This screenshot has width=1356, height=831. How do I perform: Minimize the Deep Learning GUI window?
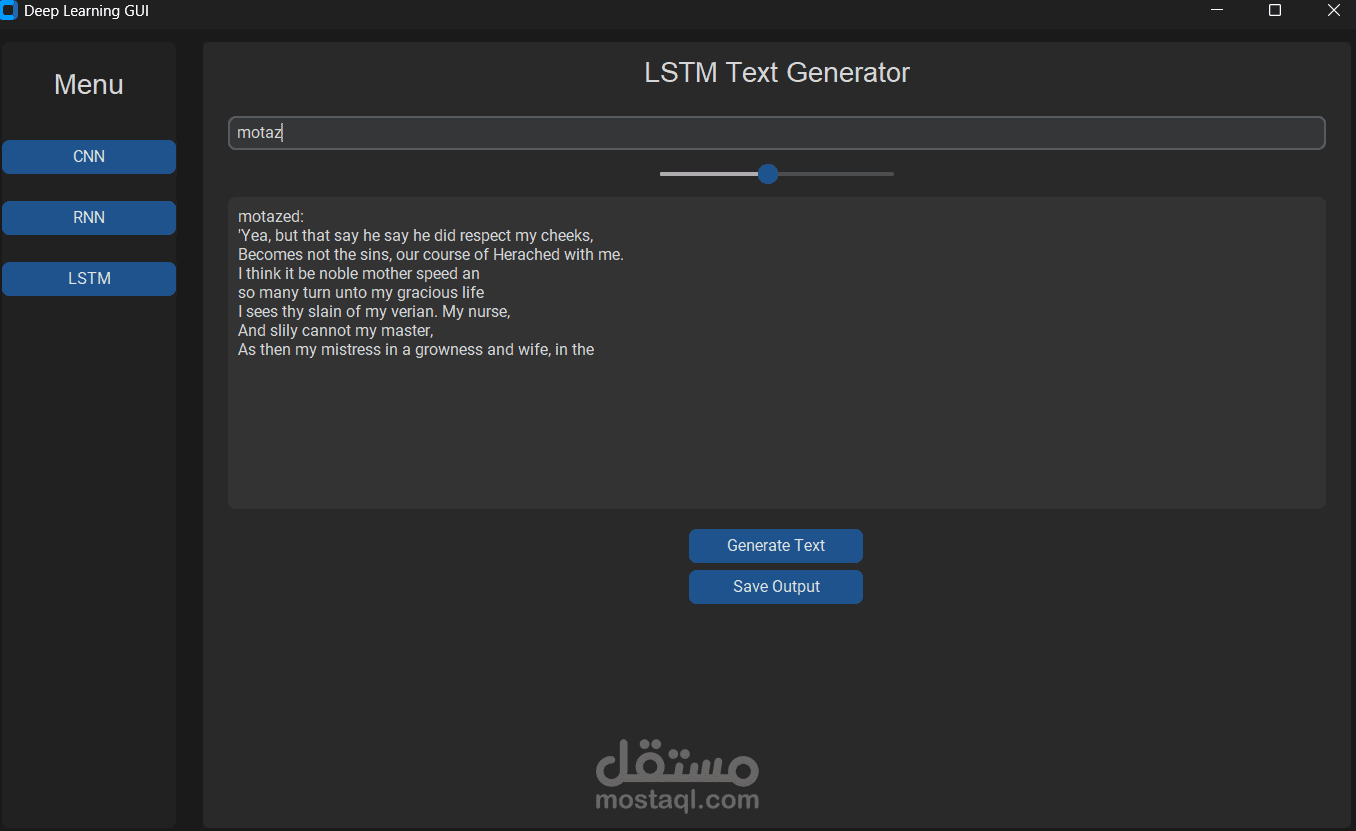click(1217, 10)
